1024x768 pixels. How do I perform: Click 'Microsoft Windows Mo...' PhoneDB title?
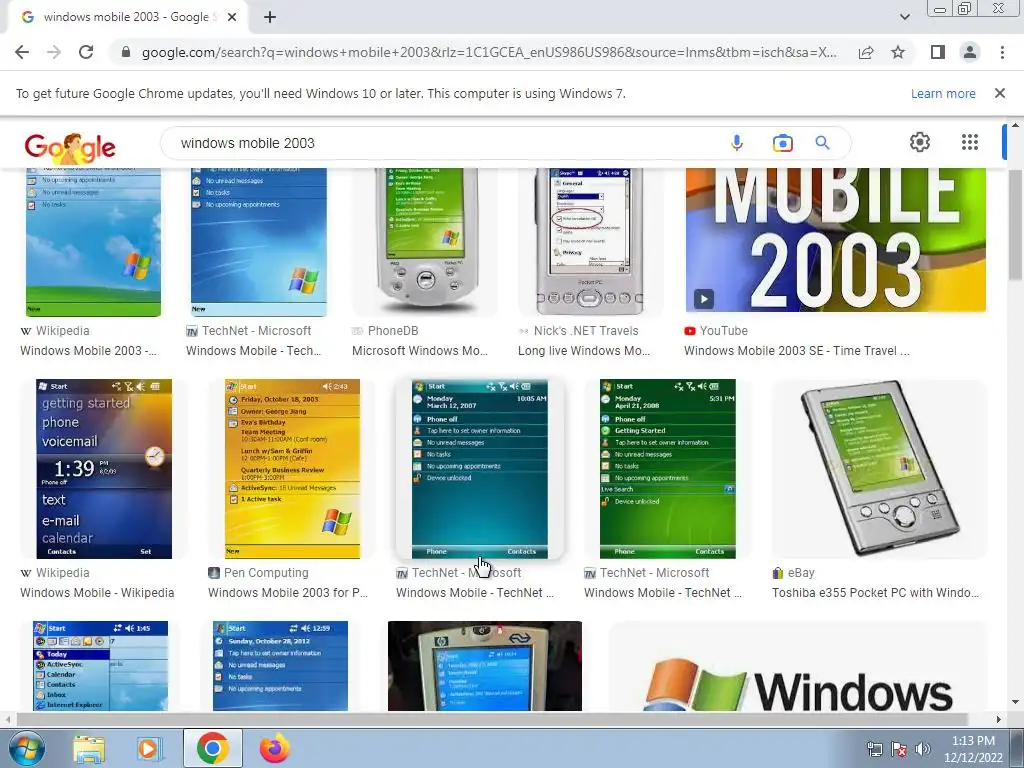click(x=420, y=351)
